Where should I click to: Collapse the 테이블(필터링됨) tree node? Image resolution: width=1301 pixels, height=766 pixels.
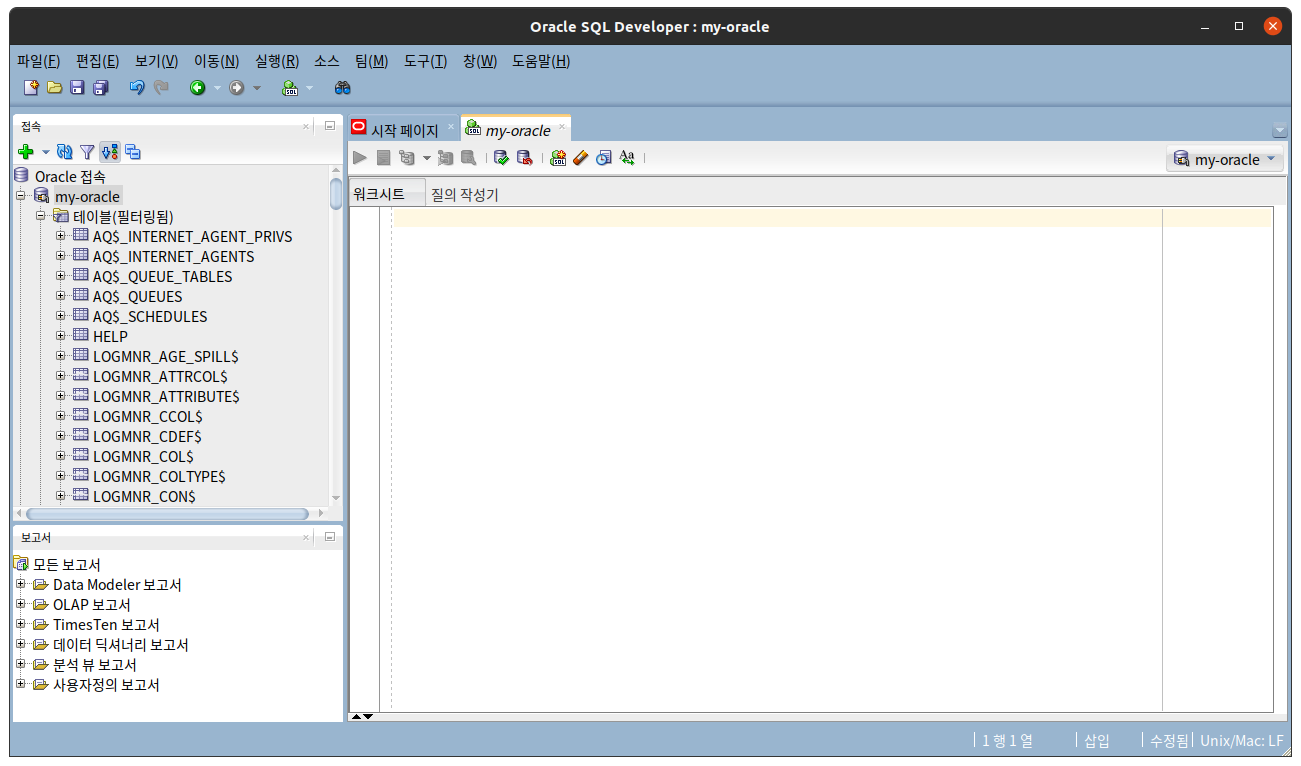point(41,216)
